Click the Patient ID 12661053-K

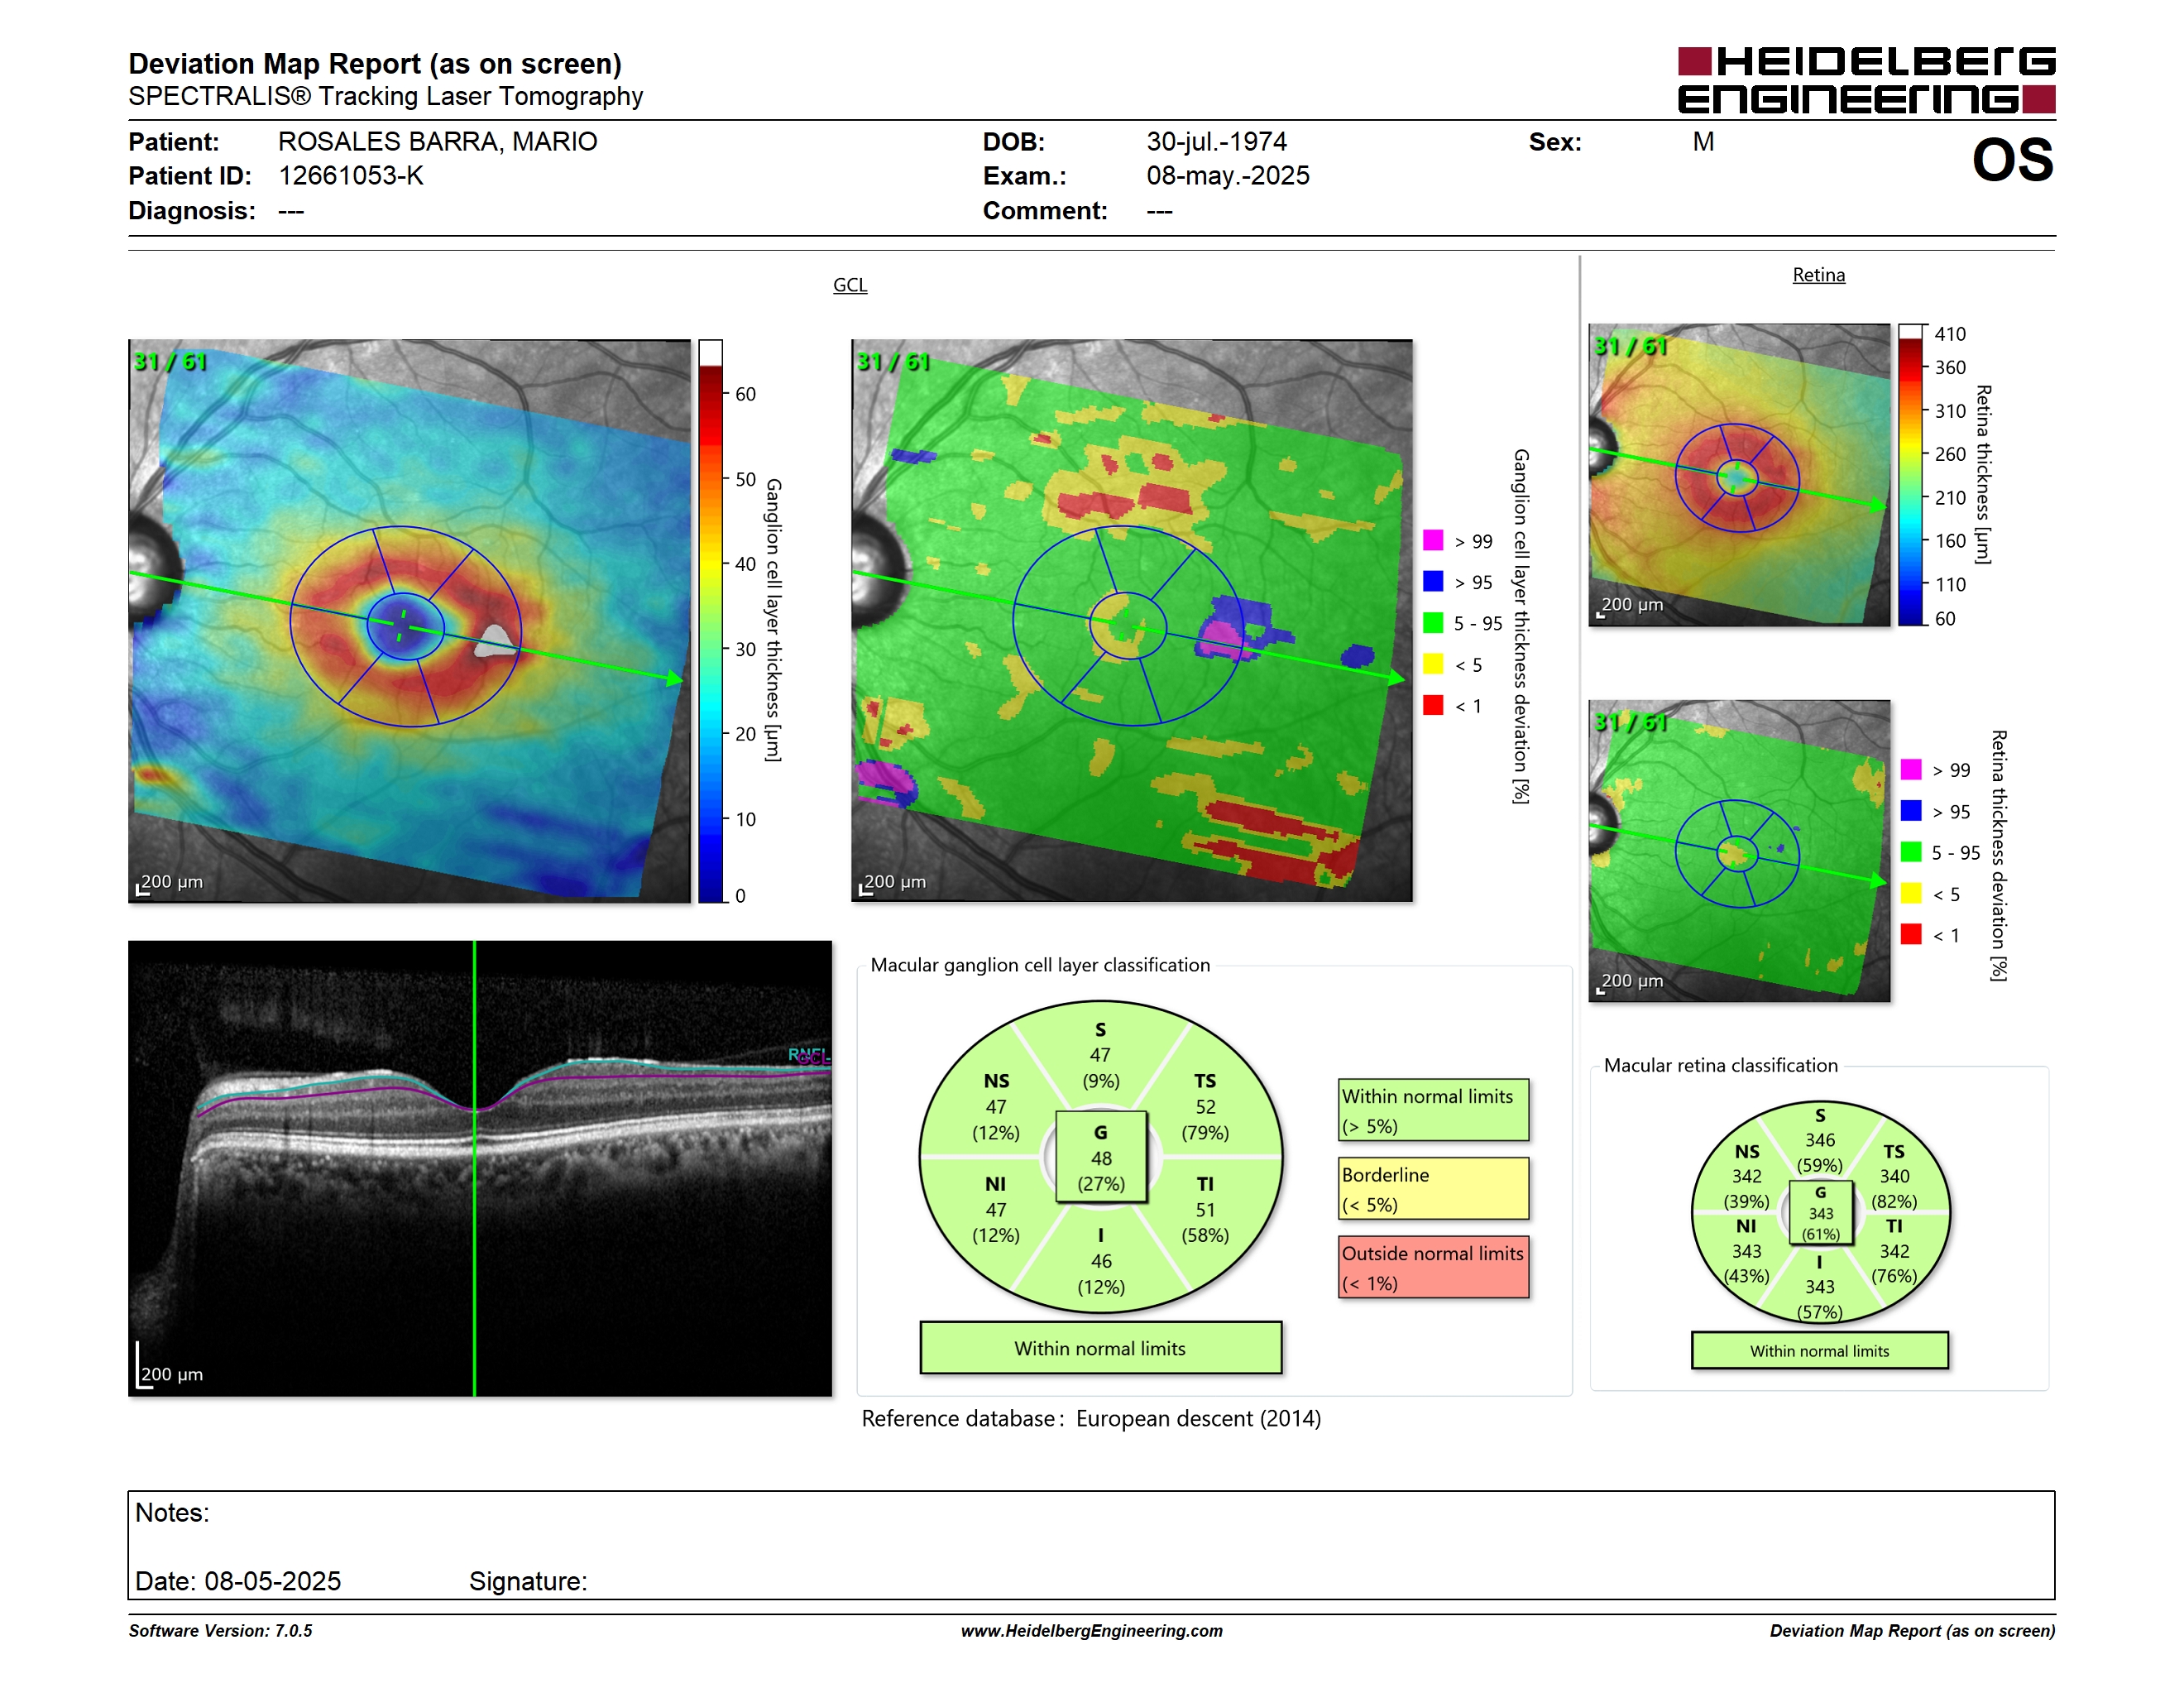pos(350,176)
